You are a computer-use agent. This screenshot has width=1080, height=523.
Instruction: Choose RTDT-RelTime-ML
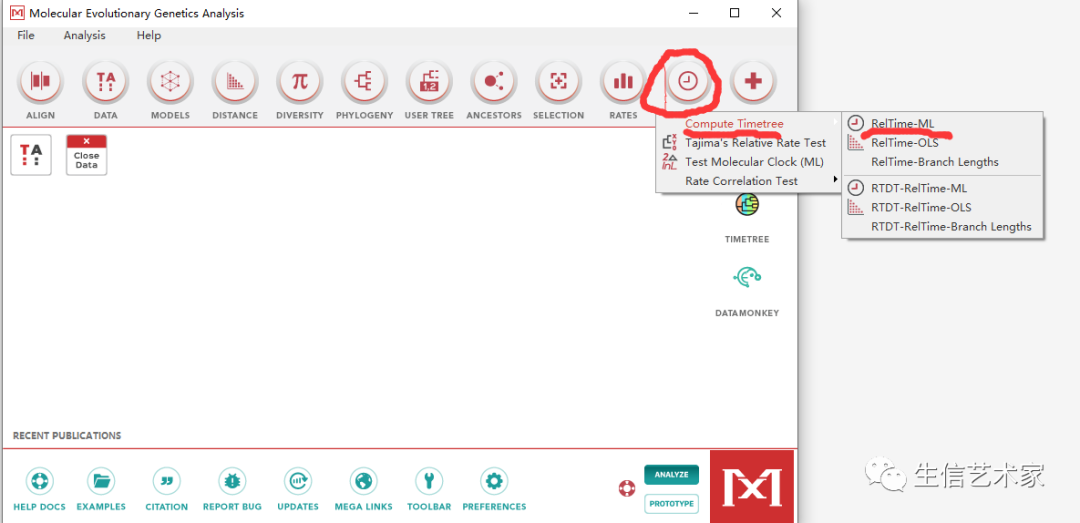pos(943,187)
